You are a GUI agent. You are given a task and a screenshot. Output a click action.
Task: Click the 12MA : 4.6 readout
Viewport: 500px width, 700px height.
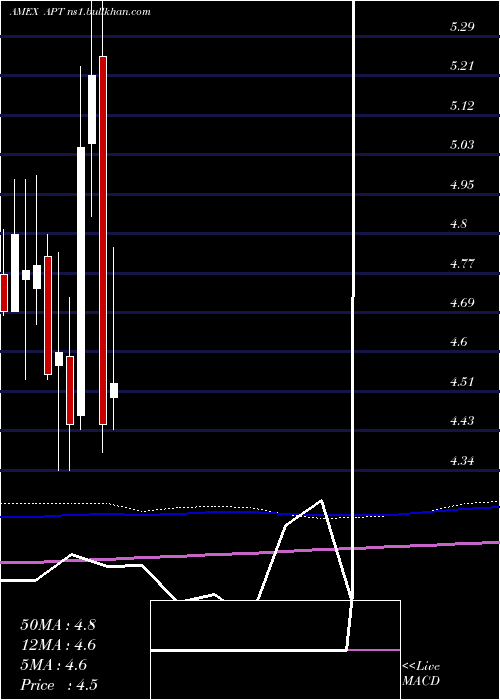click(58, 645)
